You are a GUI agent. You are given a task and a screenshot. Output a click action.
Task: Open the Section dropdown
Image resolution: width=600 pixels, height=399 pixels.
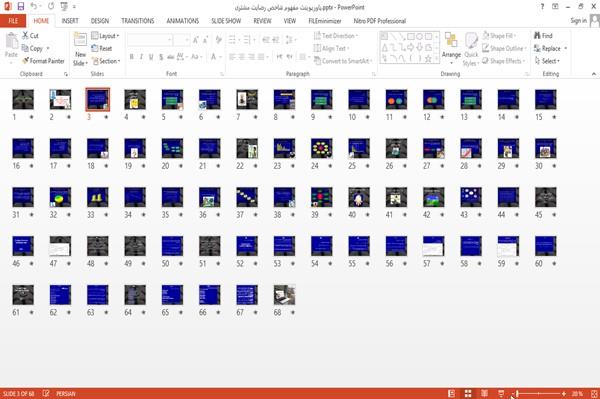click(x=106, y=61)
